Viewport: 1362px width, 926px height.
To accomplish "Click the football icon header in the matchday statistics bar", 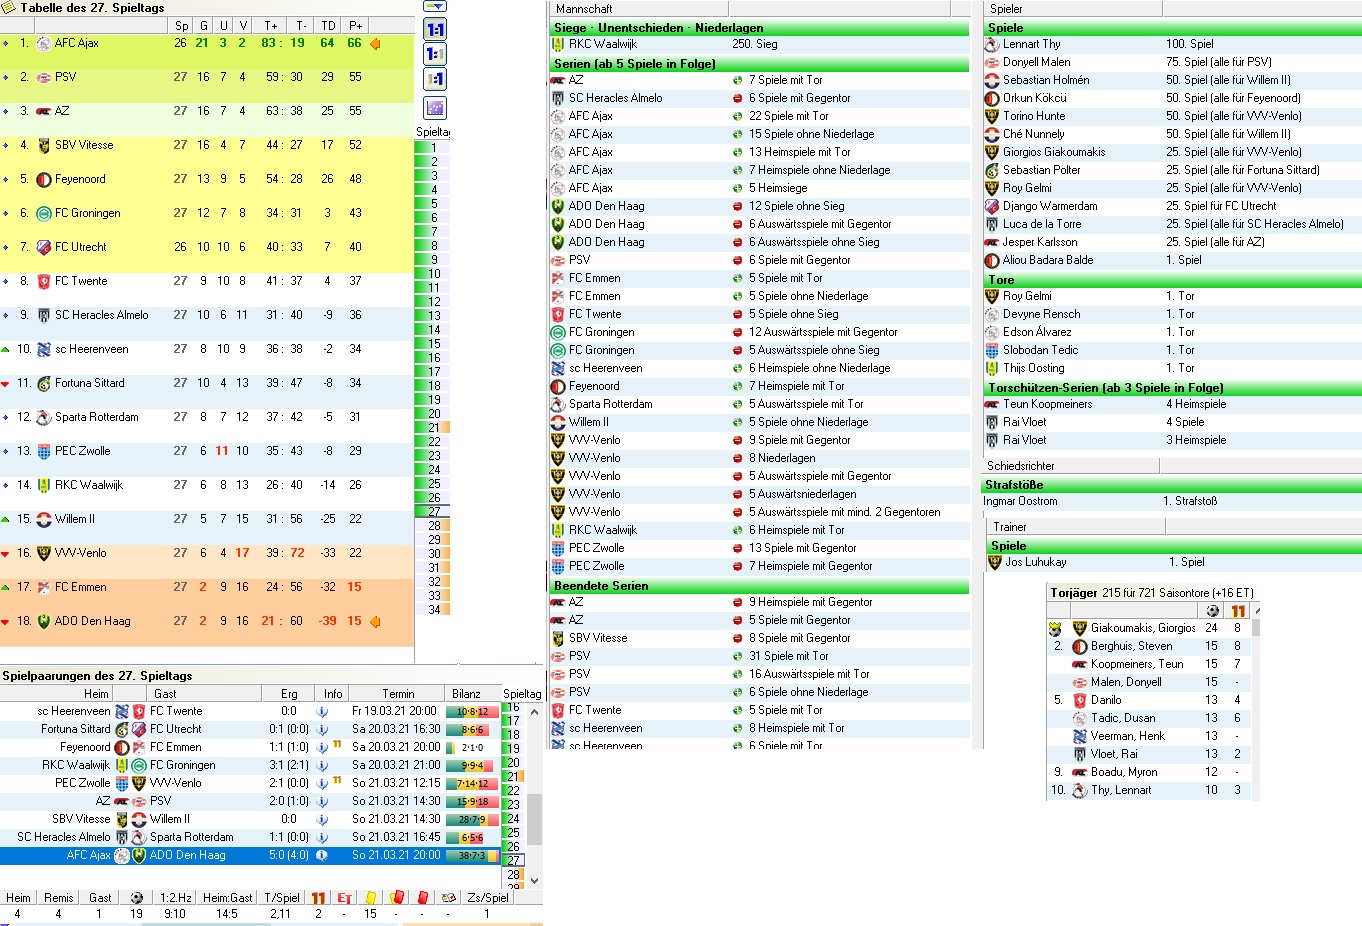I will pos(137,898).
